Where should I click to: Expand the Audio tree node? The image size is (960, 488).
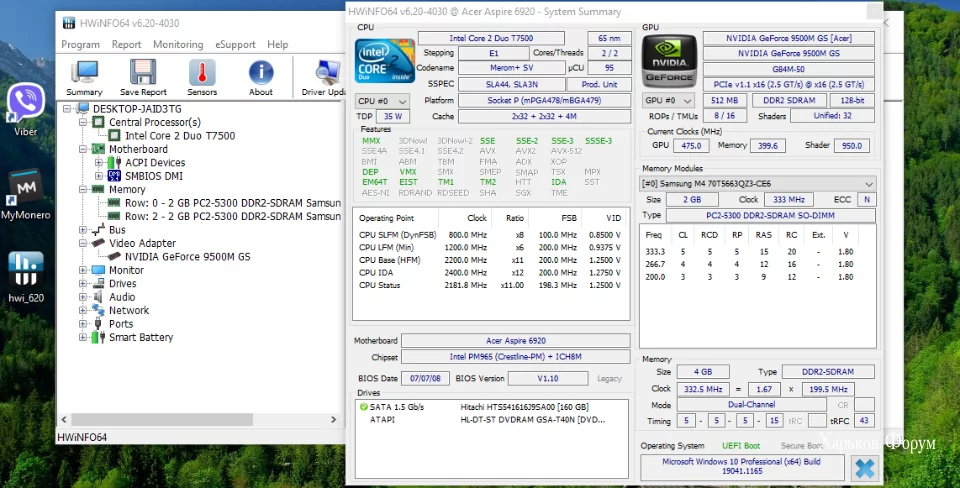pos(83,298)
